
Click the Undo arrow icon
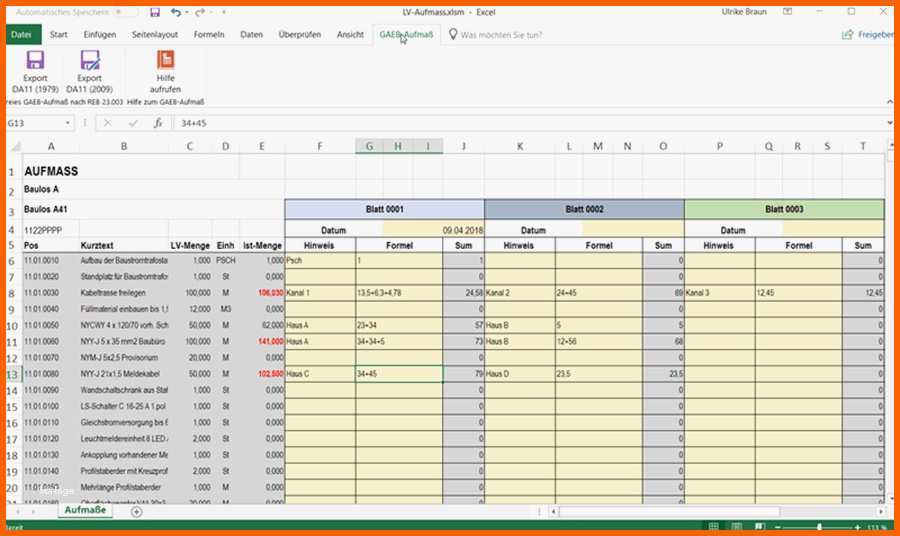point(176,12)
